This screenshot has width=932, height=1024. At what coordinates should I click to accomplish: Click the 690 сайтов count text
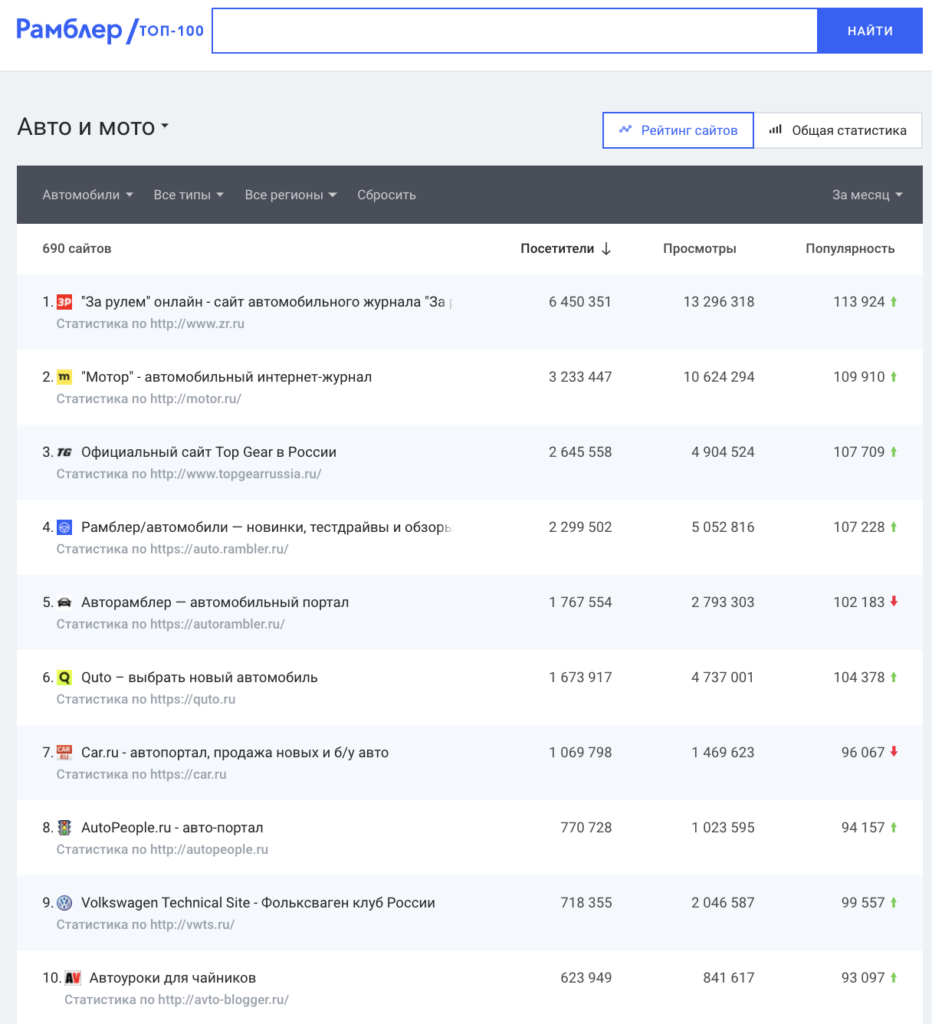pos(76,249)
